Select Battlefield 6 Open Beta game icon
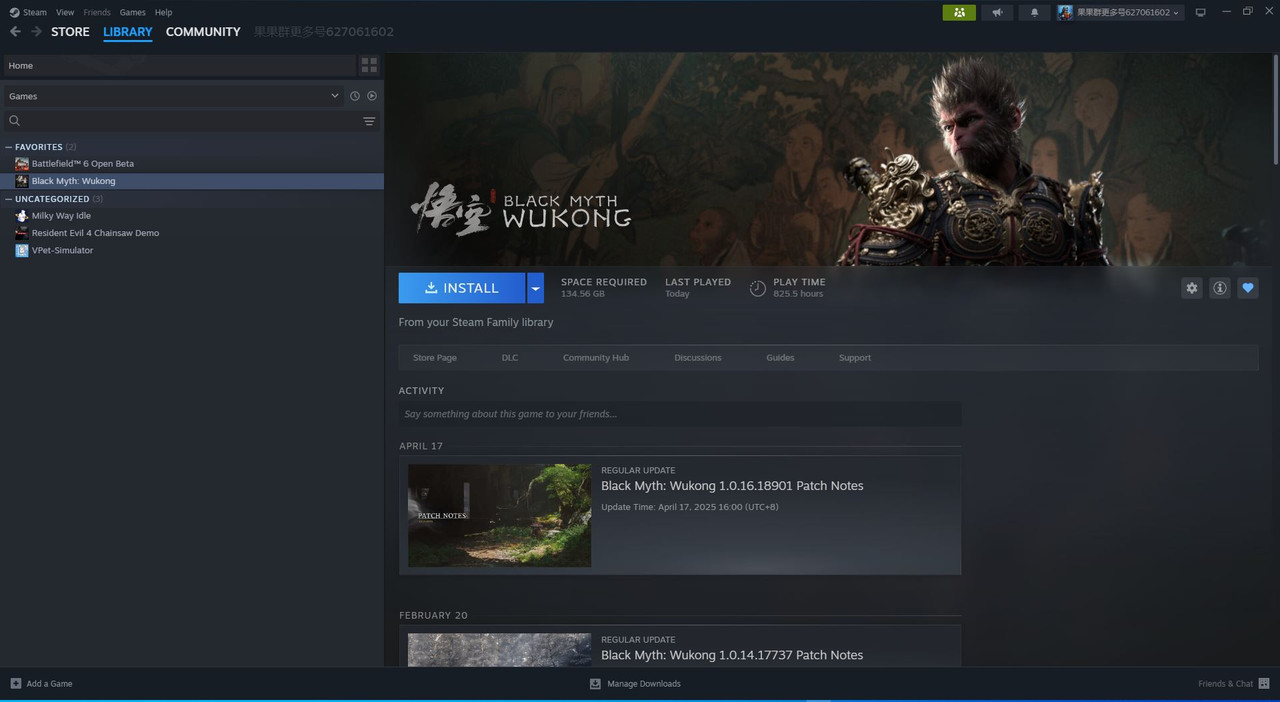Image resolution: width=1280 pixels, height=702 pixels. pos(22,163)
